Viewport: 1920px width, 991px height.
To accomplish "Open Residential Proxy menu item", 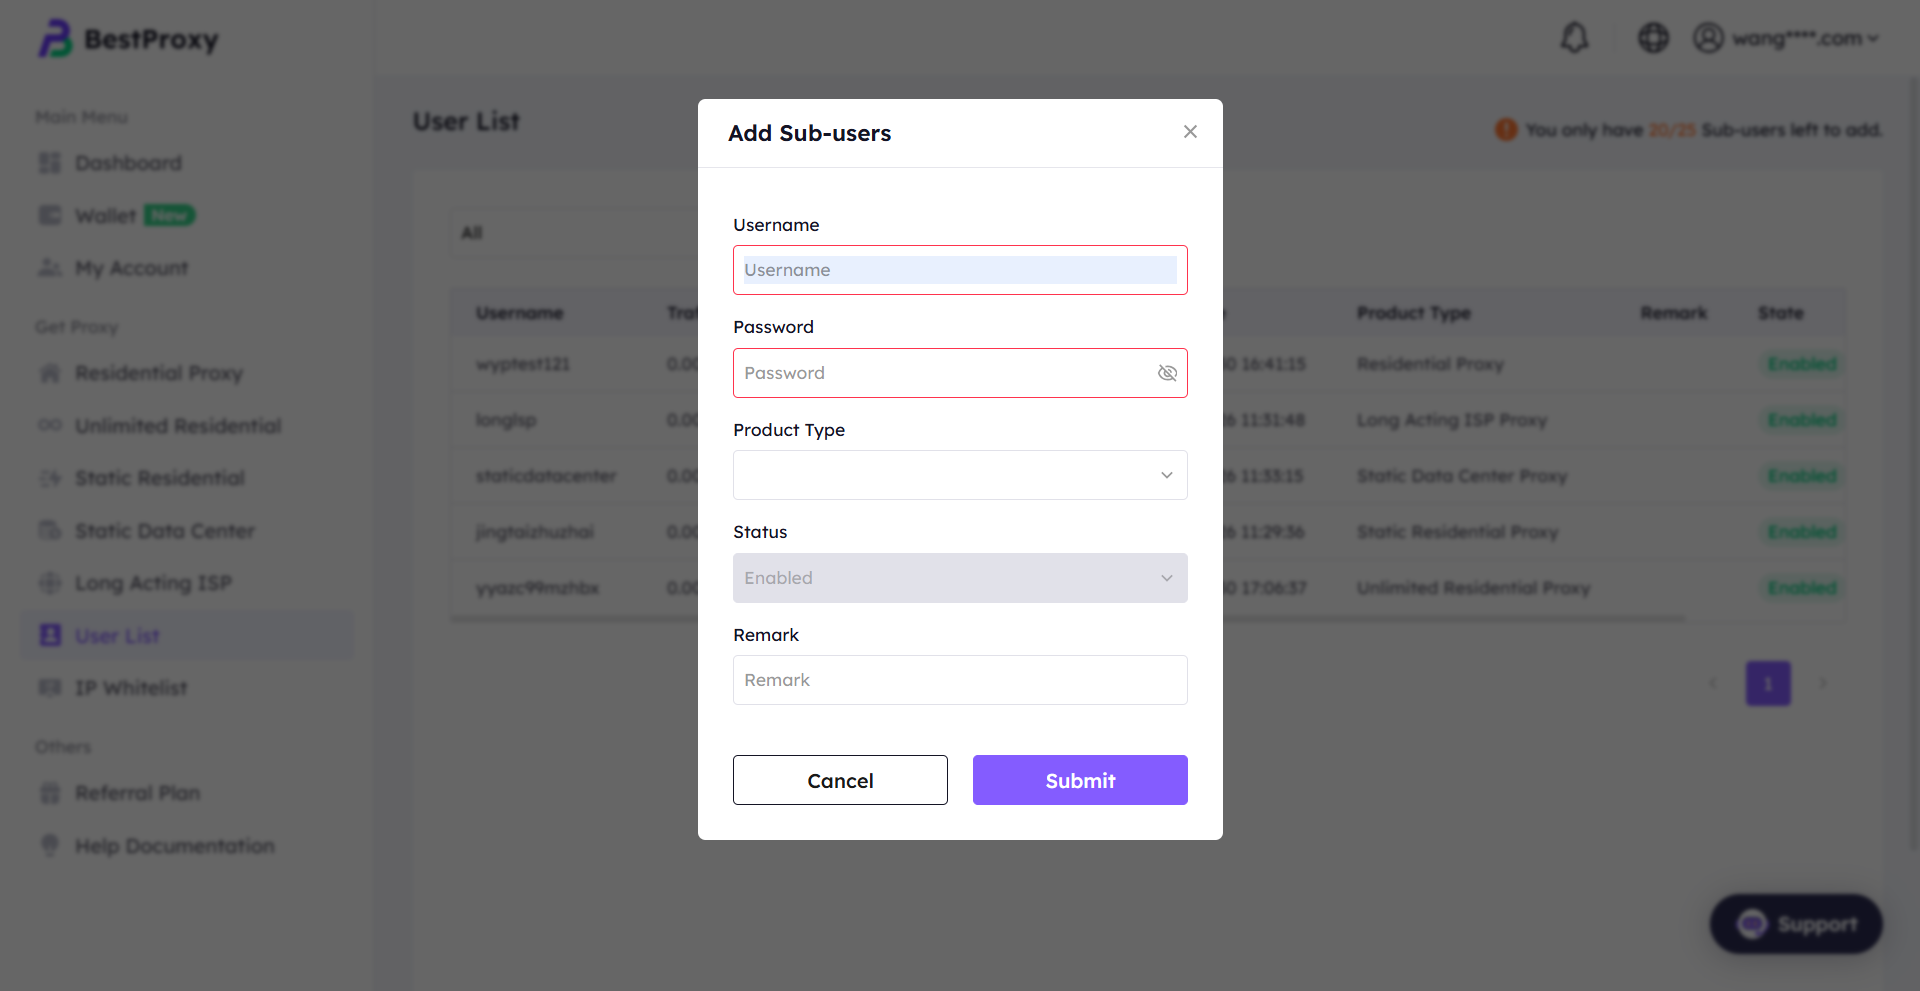I will [x=158, y=373].
